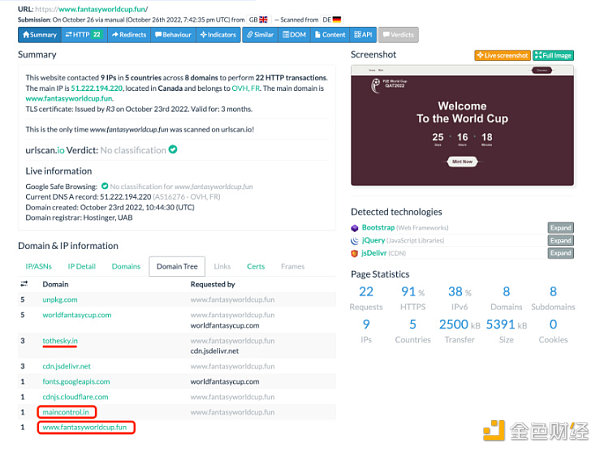Open the maincontrol.in domain link
This screenshot has width=600, height=452.
[x=66, y=412]
